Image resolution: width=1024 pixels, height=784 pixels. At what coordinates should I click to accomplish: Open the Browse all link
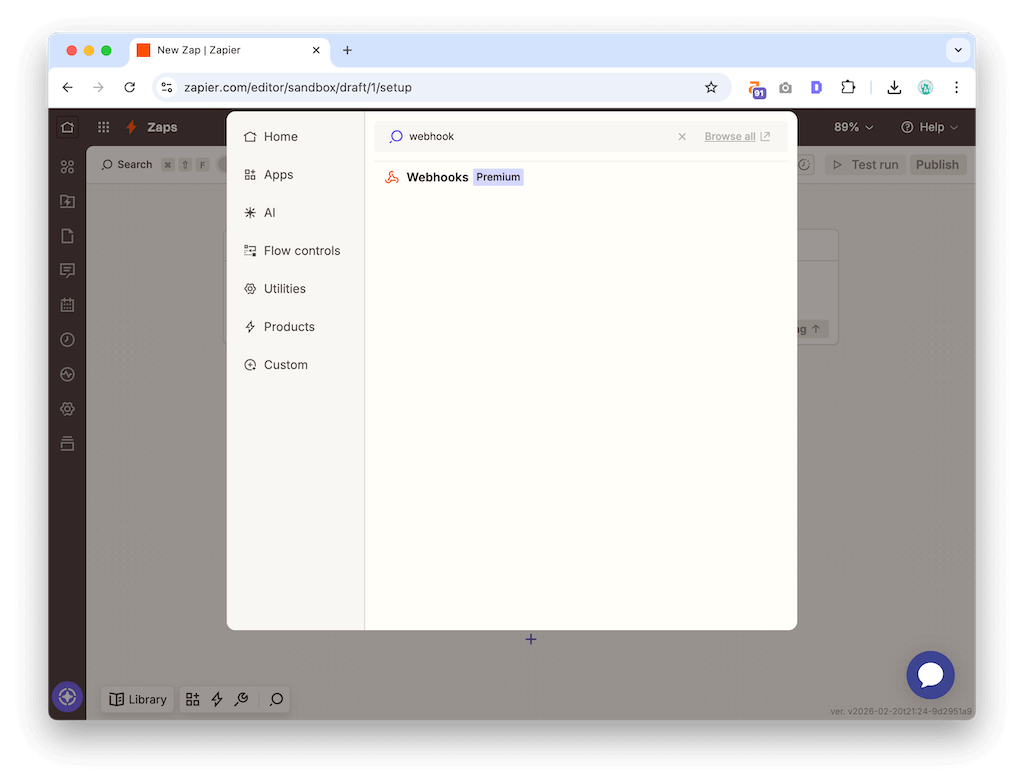tap(736, 137)
